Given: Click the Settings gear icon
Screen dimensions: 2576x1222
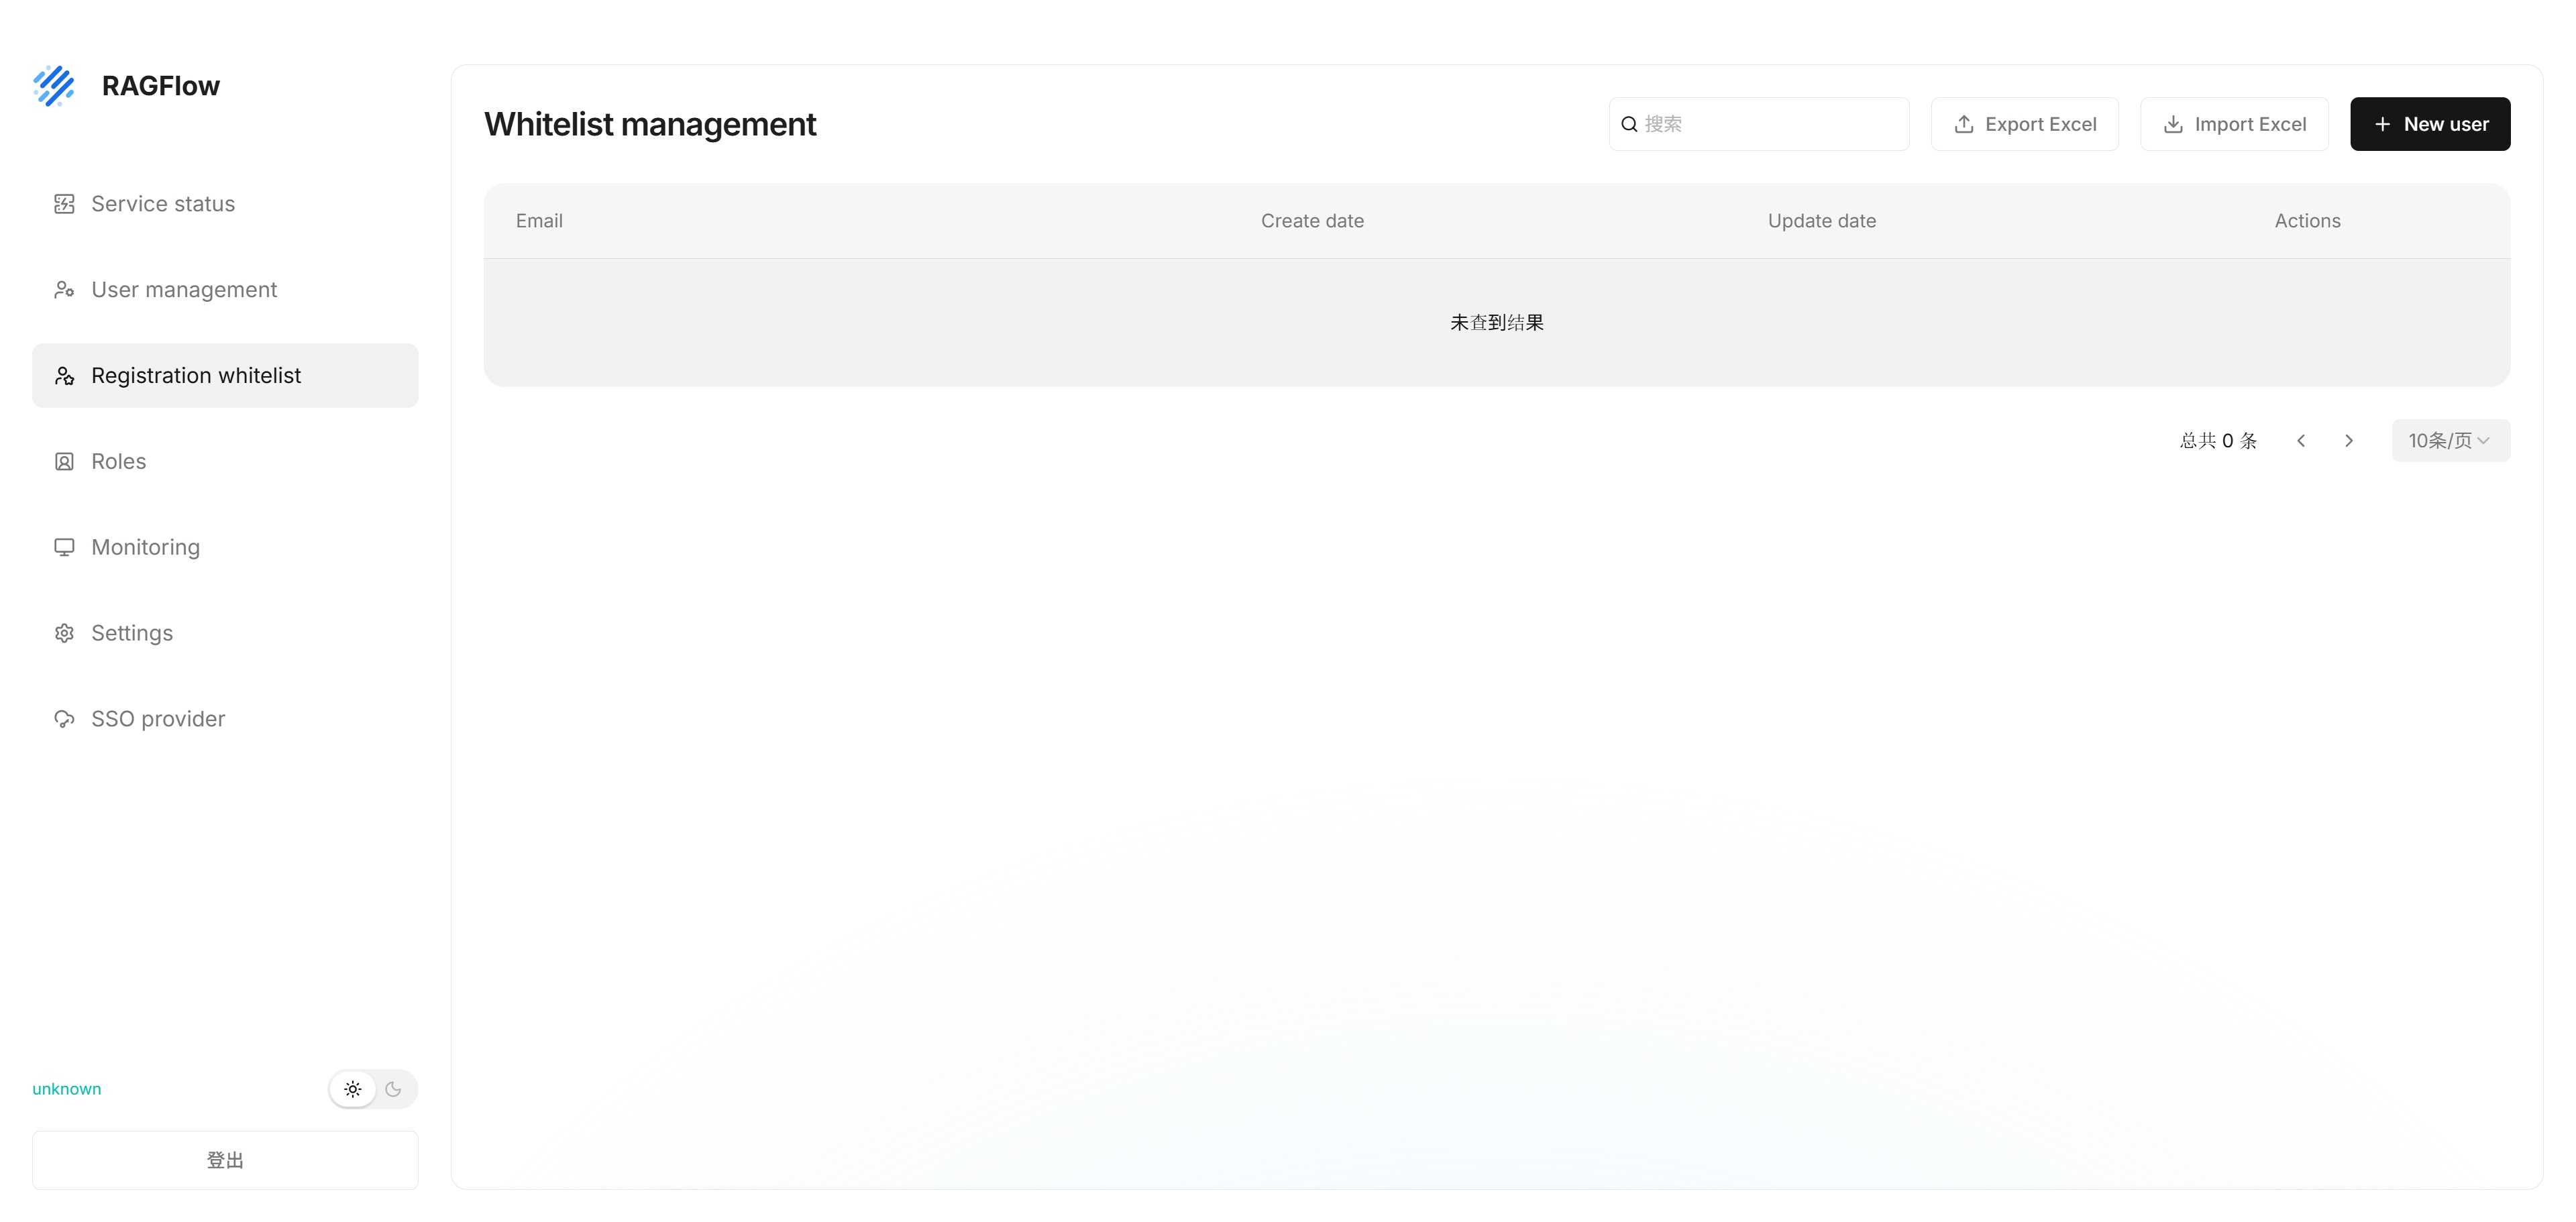Looking at the screenshot, I should tap(64, 634).
